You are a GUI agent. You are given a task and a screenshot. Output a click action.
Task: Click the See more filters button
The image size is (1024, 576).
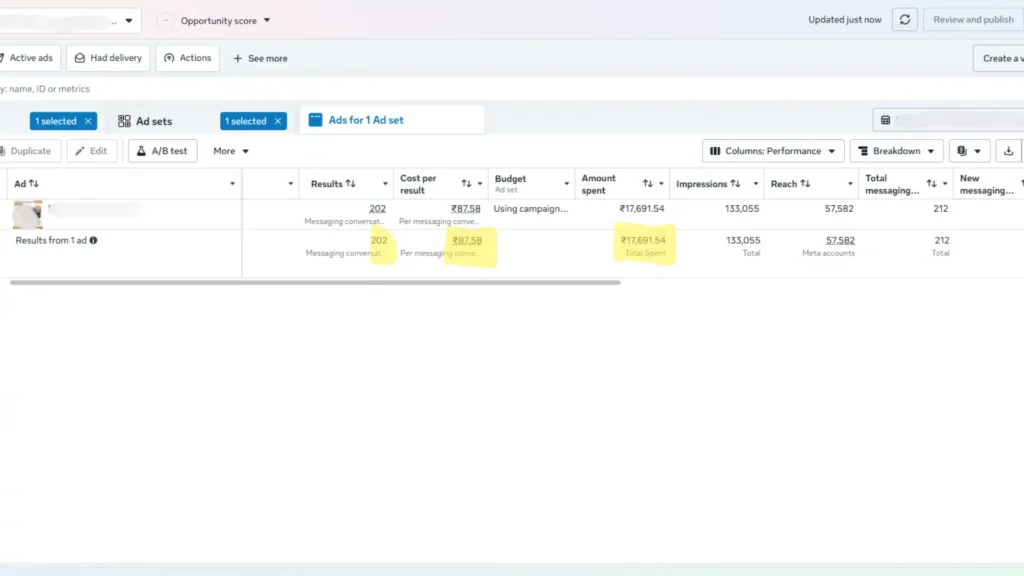pos(260,58)
